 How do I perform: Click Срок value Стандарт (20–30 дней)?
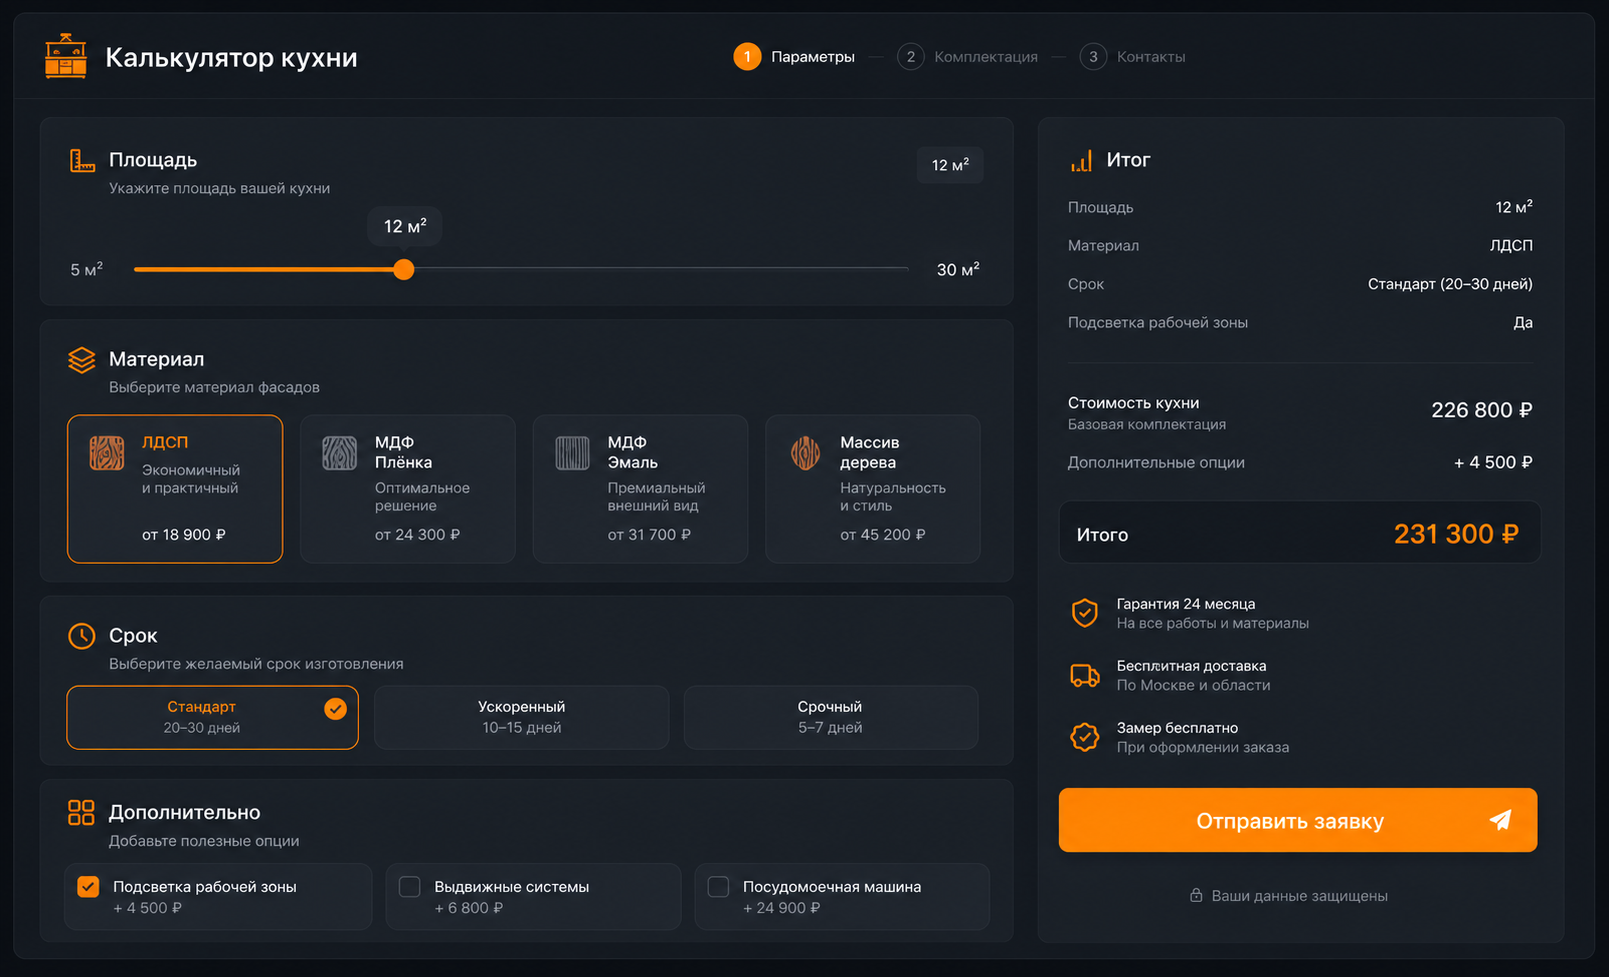(1450, 284)
